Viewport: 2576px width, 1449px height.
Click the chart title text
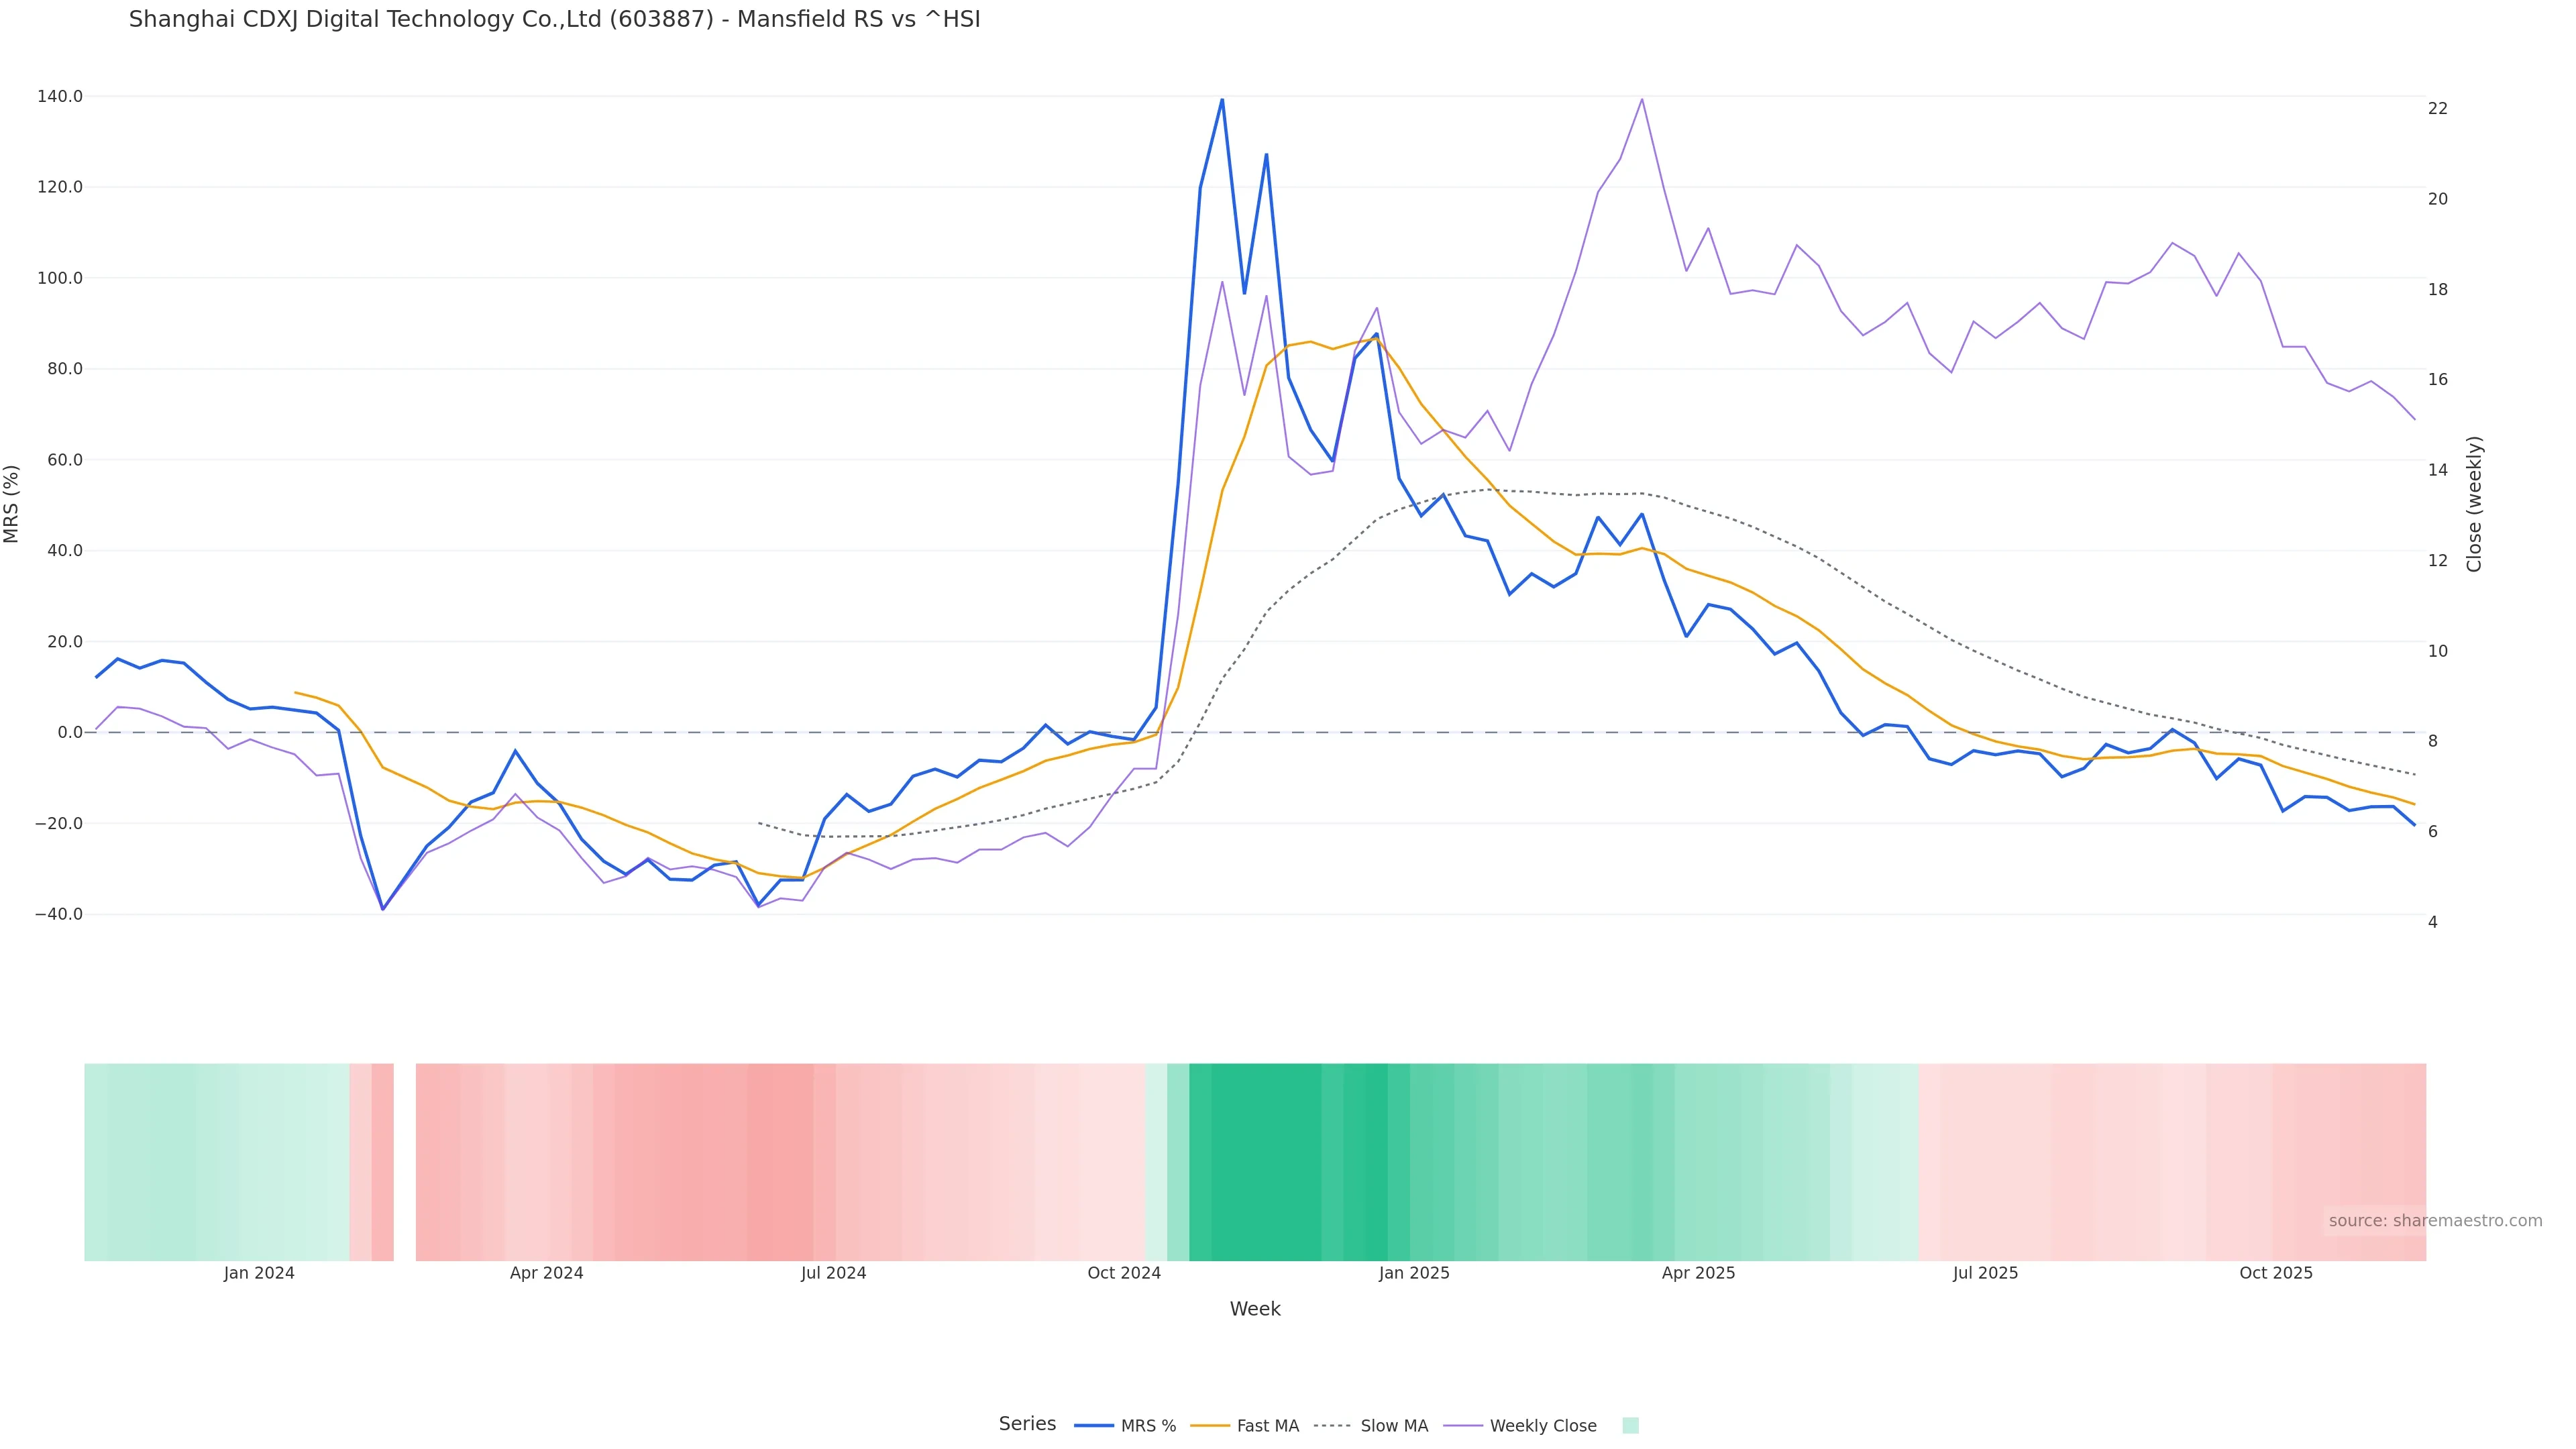pos(554,19)
